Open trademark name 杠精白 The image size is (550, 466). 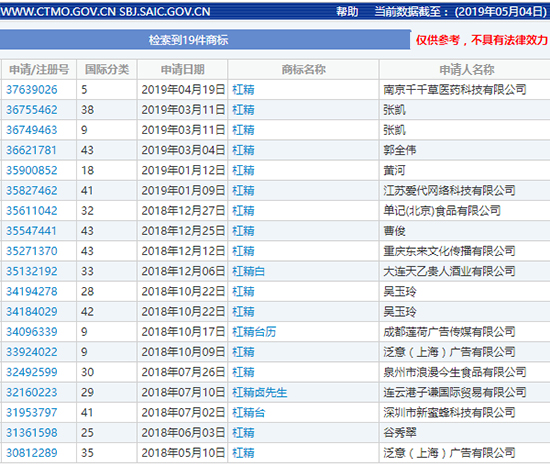(248, 271)
